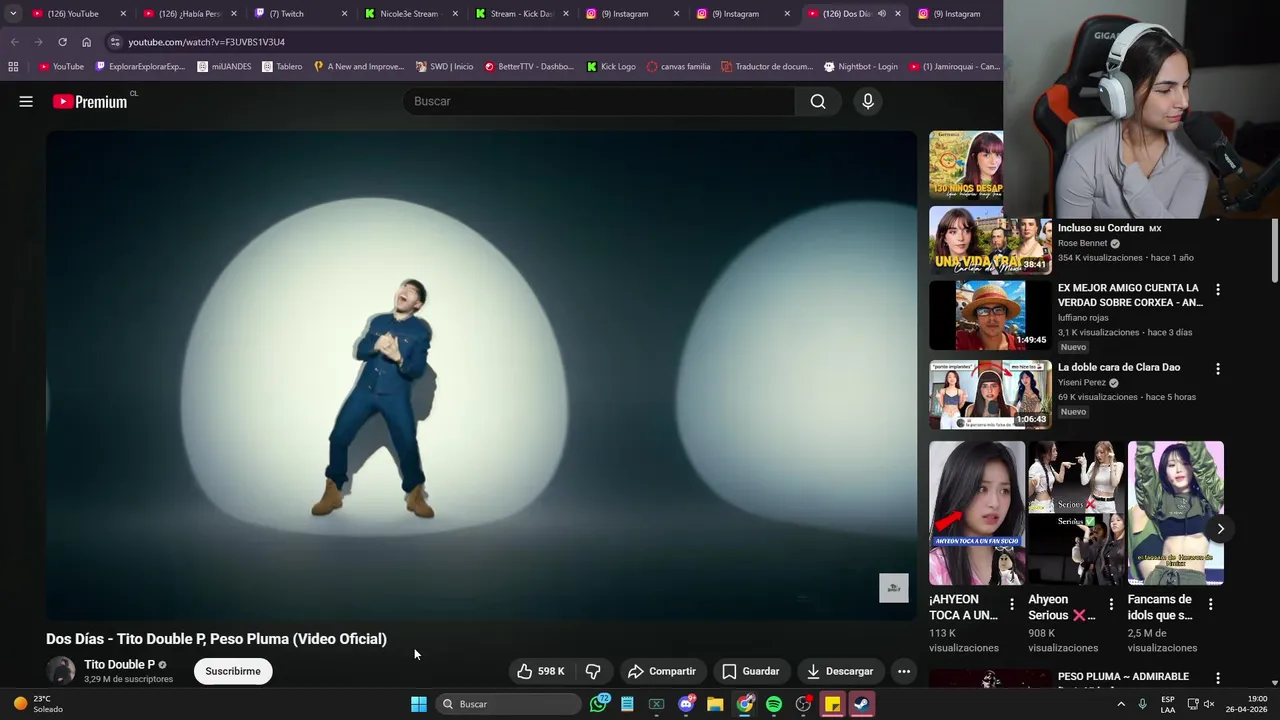Open options for PESO PLUMA ADMIRABLE video
The height and width of the screenshot is (720, 1280).
pos(1217,678)
